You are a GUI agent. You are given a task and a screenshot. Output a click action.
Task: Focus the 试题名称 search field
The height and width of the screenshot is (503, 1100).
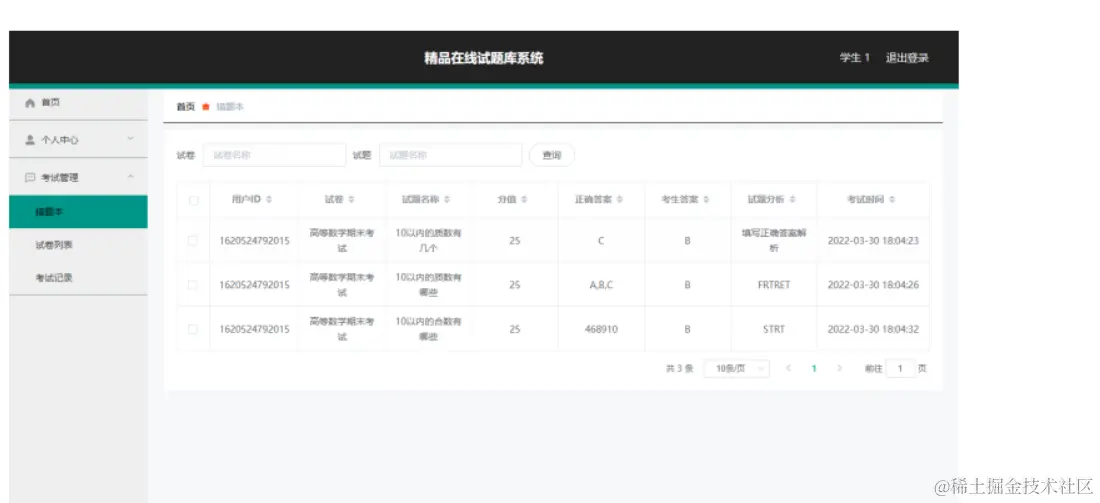click(x=450, y=155)
